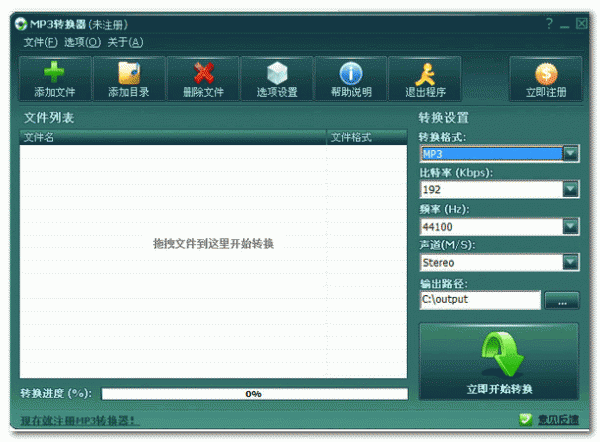
Task: Click the 删除文件 red X icon
Action: click(203, 72)
